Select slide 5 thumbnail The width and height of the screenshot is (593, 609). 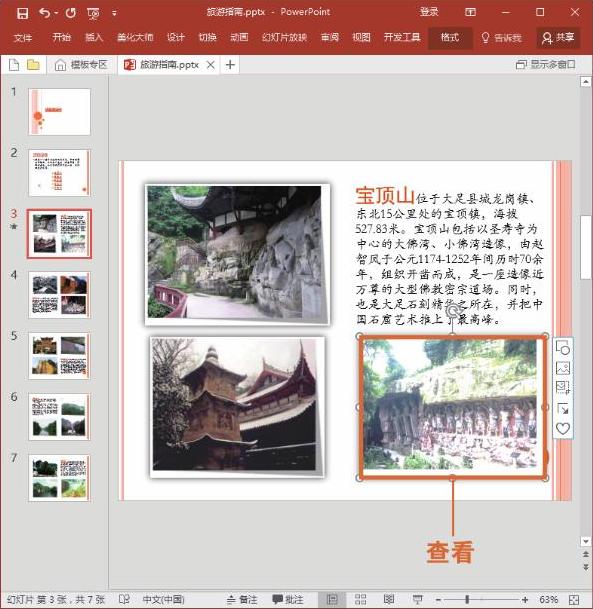59,355
